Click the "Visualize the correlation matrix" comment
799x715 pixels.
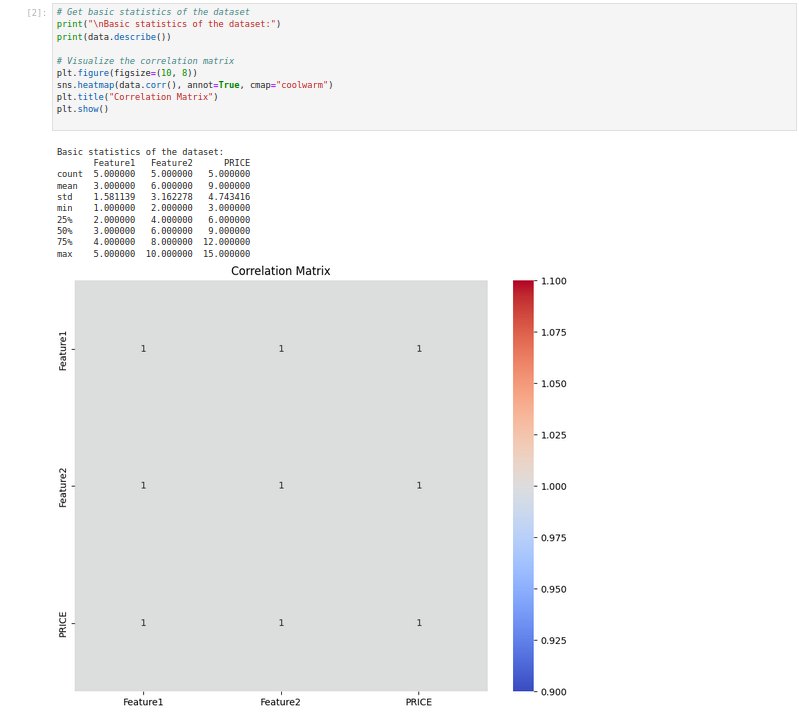click(x=145, y=61)
